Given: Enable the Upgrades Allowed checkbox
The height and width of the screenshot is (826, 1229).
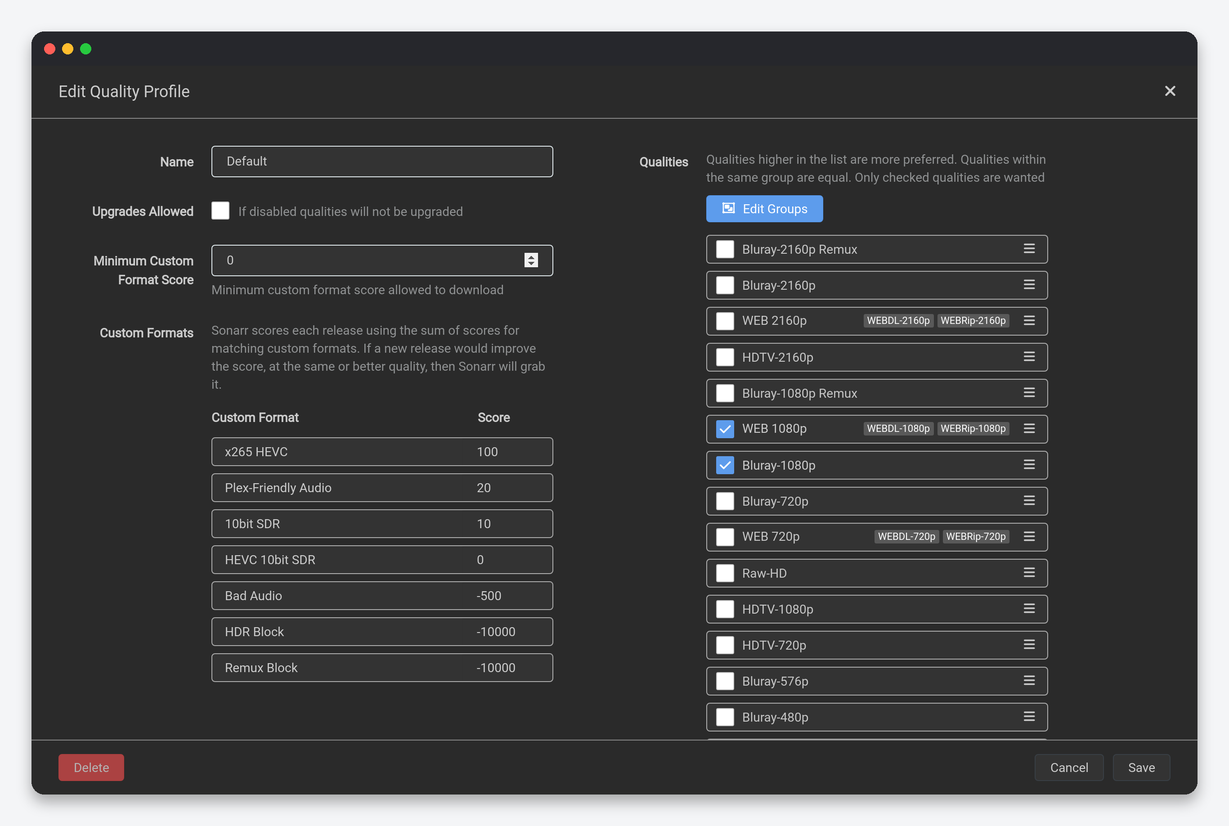Looking at the screenshot, I should coord(221,210).
